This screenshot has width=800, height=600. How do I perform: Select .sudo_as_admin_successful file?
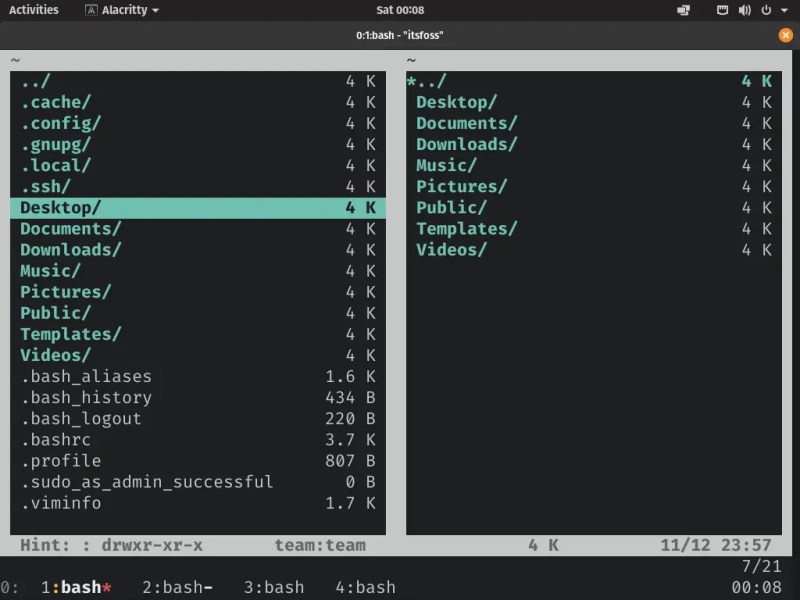click(146, 482)
